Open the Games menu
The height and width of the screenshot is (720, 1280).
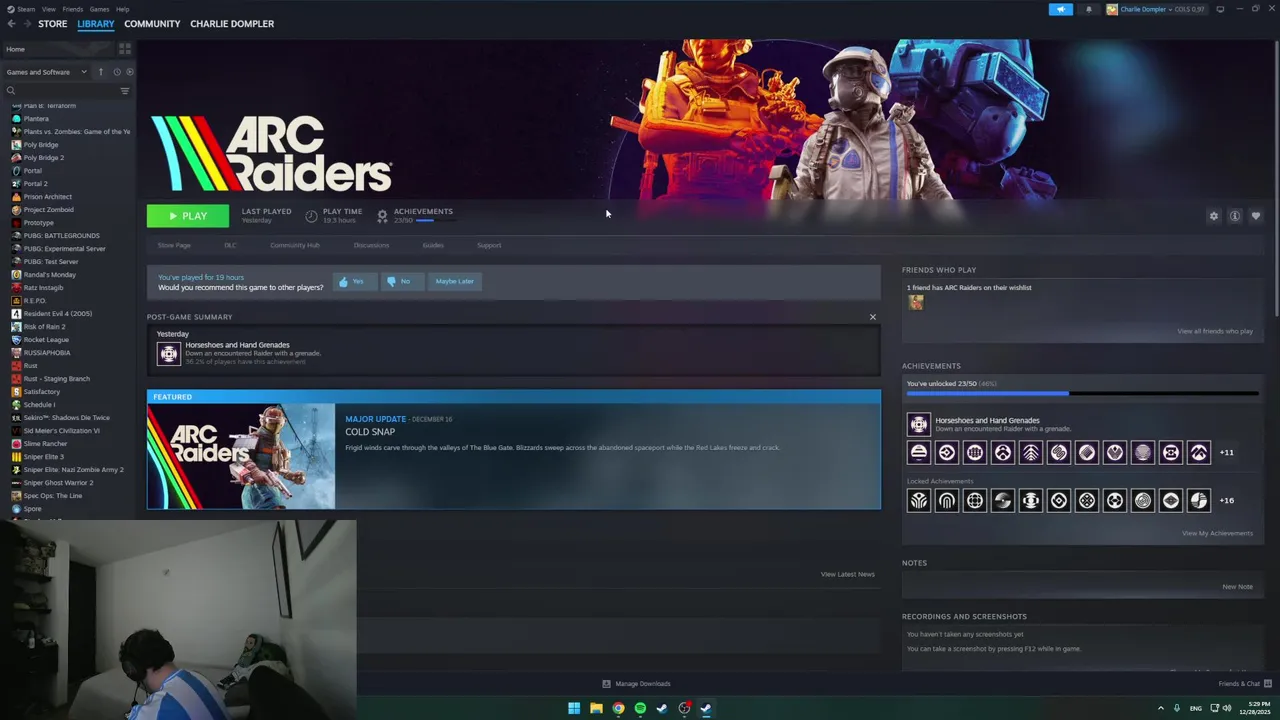99,9
